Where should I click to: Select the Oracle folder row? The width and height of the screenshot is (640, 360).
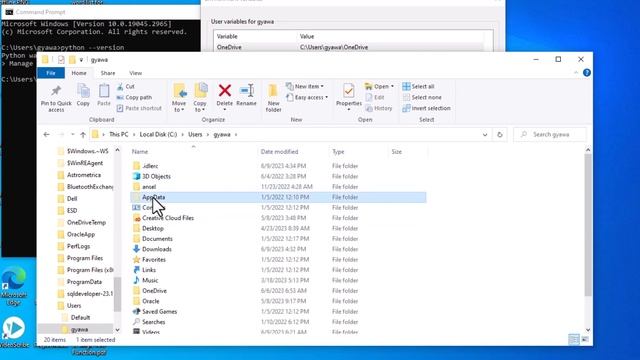click(278, 301)
